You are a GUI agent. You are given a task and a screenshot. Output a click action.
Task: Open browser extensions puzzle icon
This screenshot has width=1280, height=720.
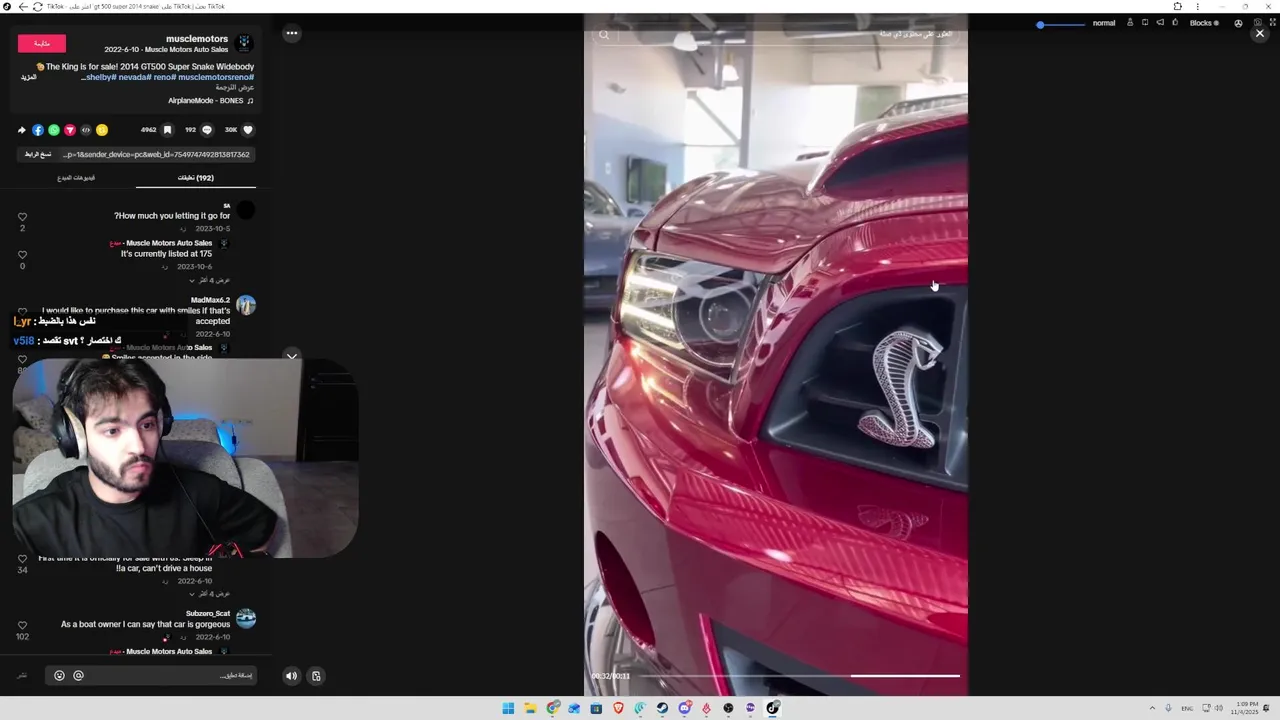[x=1177, y=6]
